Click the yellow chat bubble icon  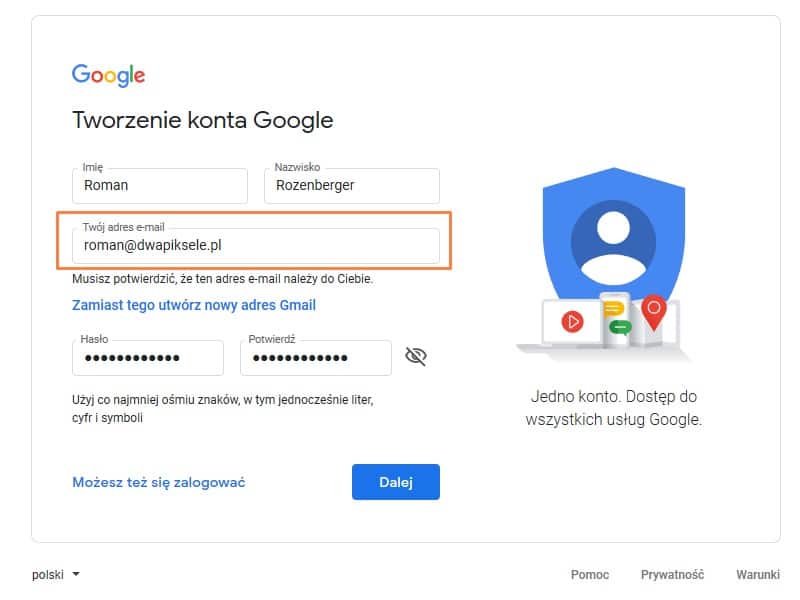click(x=613, y=309)
